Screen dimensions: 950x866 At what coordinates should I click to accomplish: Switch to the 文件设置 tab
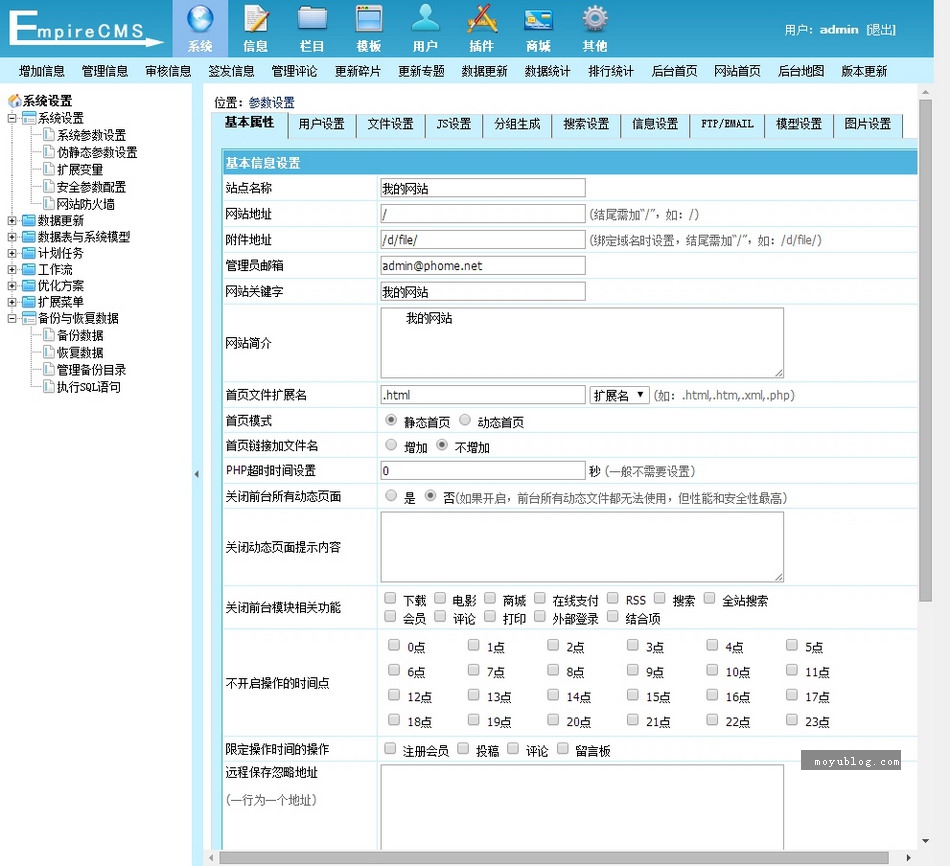(x=390, y=124)
